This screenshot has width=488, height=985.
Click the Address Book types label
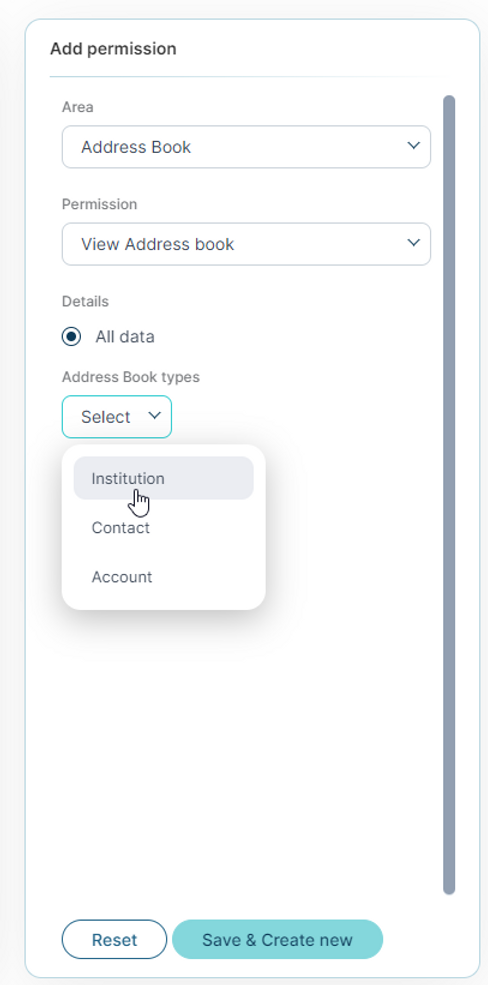131,377
